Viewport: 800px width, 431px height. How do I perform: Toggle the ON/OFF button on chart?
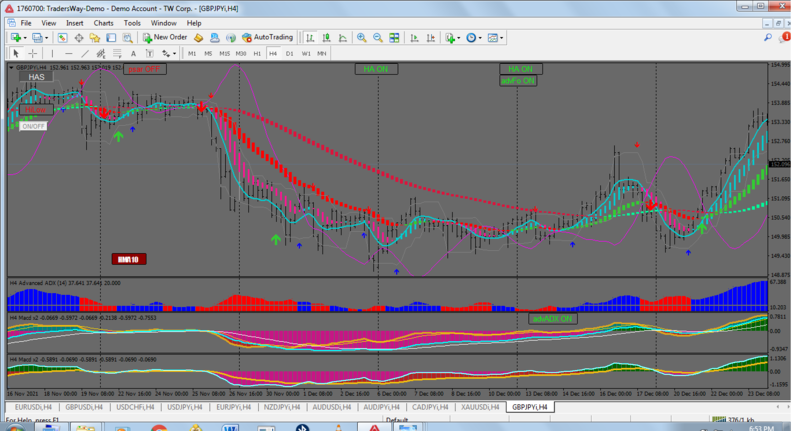(x=33, y=126)
